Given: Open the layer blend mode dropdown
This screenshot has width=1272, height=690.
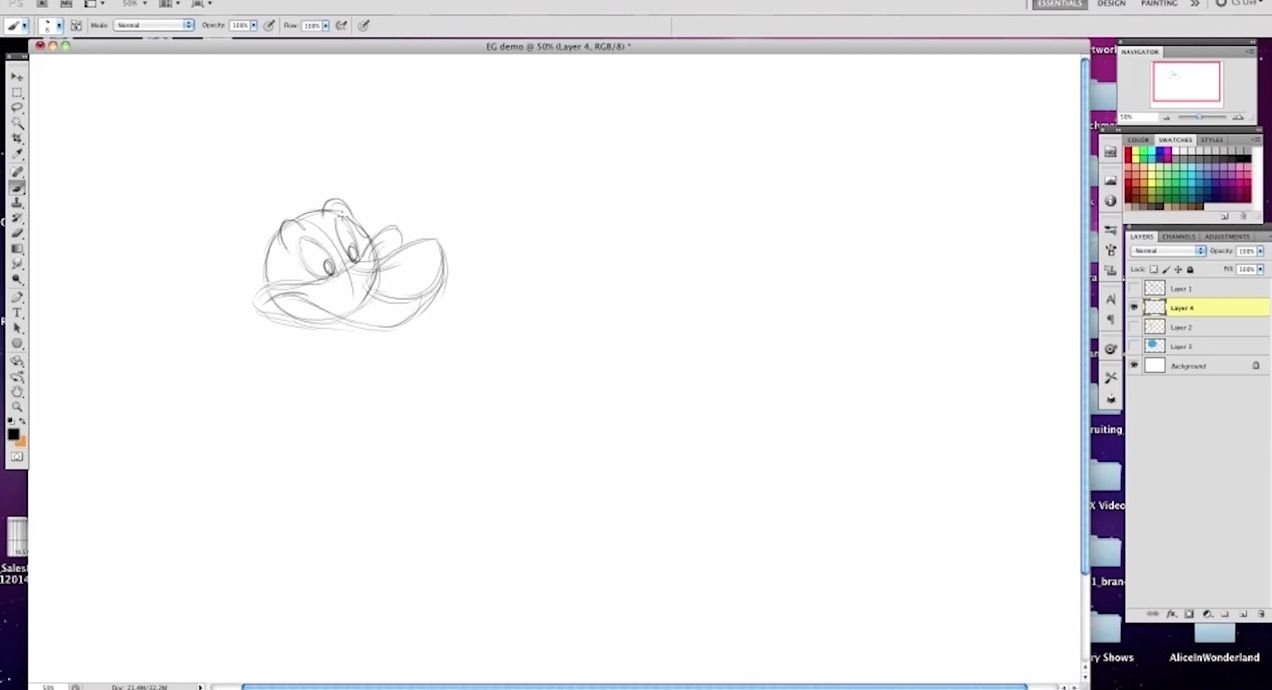Looking at the screenshot, I should click(1169, 251).
